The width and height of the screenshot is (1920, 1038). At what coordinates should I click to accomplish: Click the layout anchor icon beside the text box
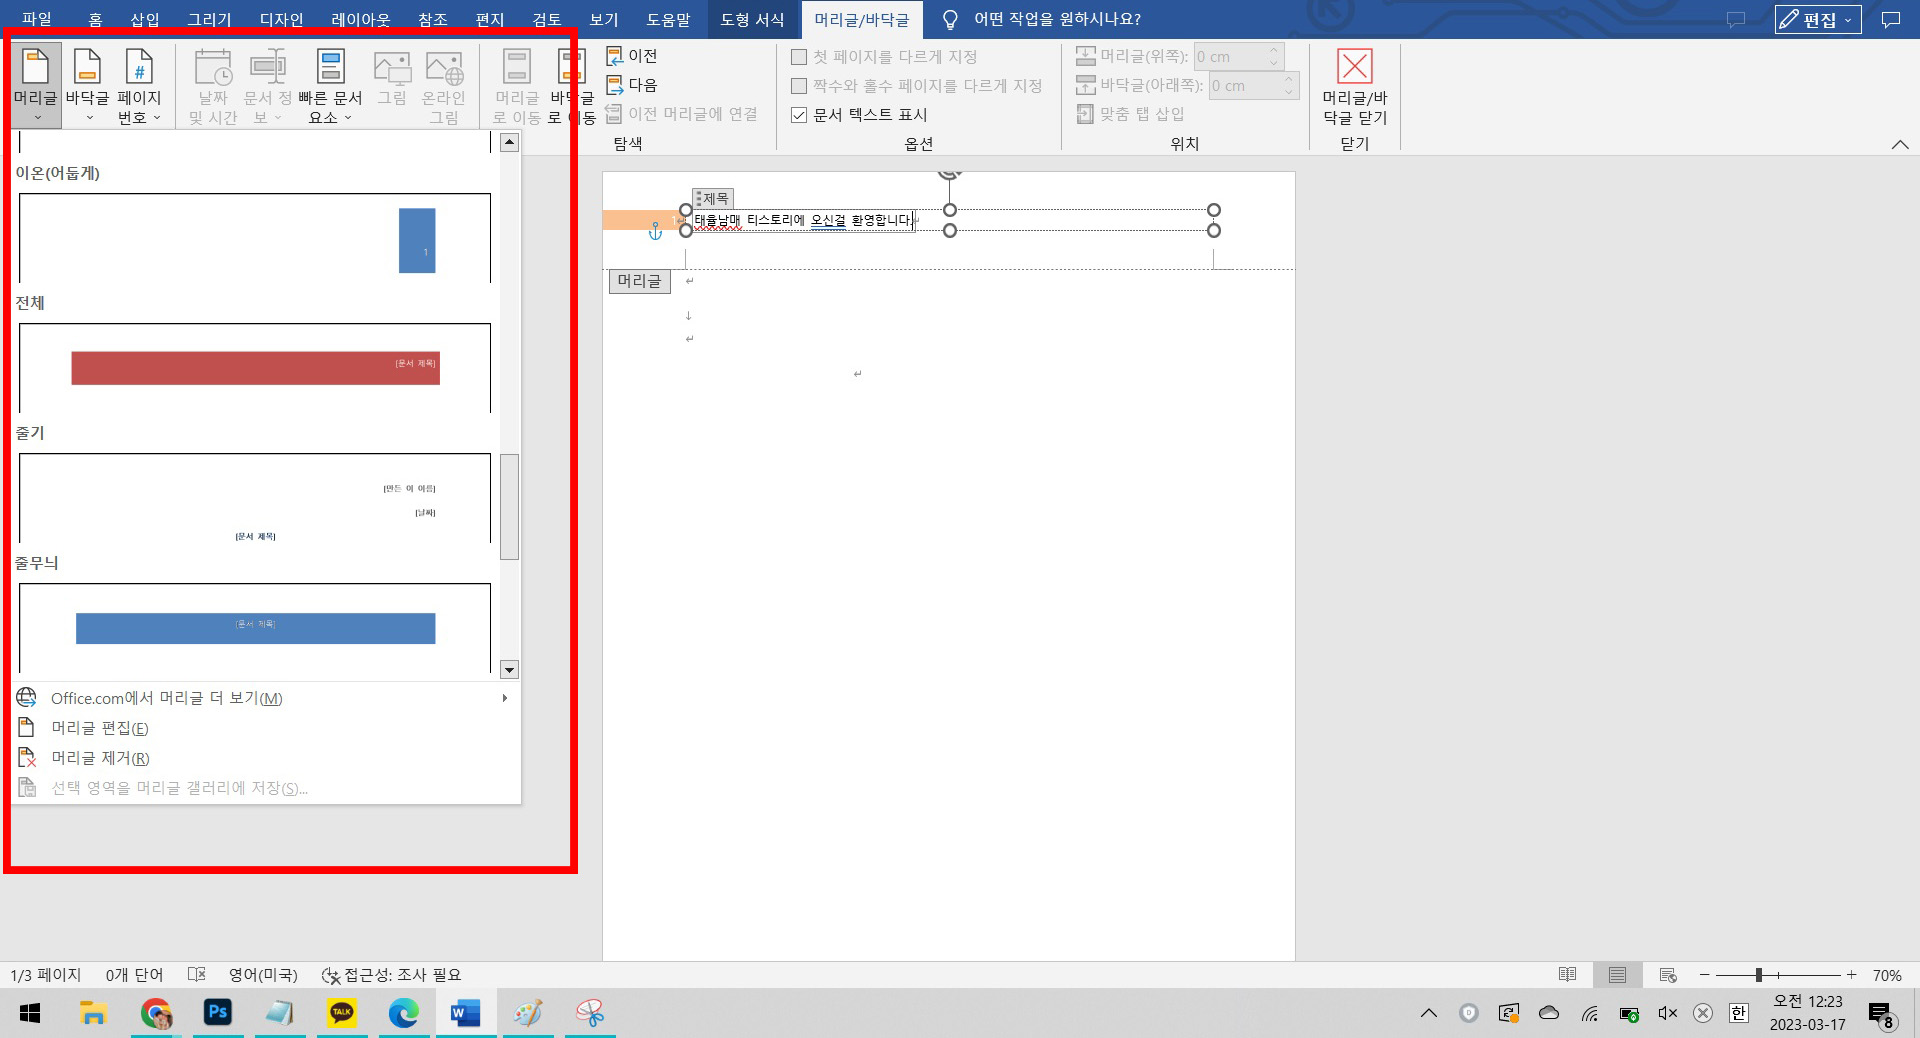[655, 232]
